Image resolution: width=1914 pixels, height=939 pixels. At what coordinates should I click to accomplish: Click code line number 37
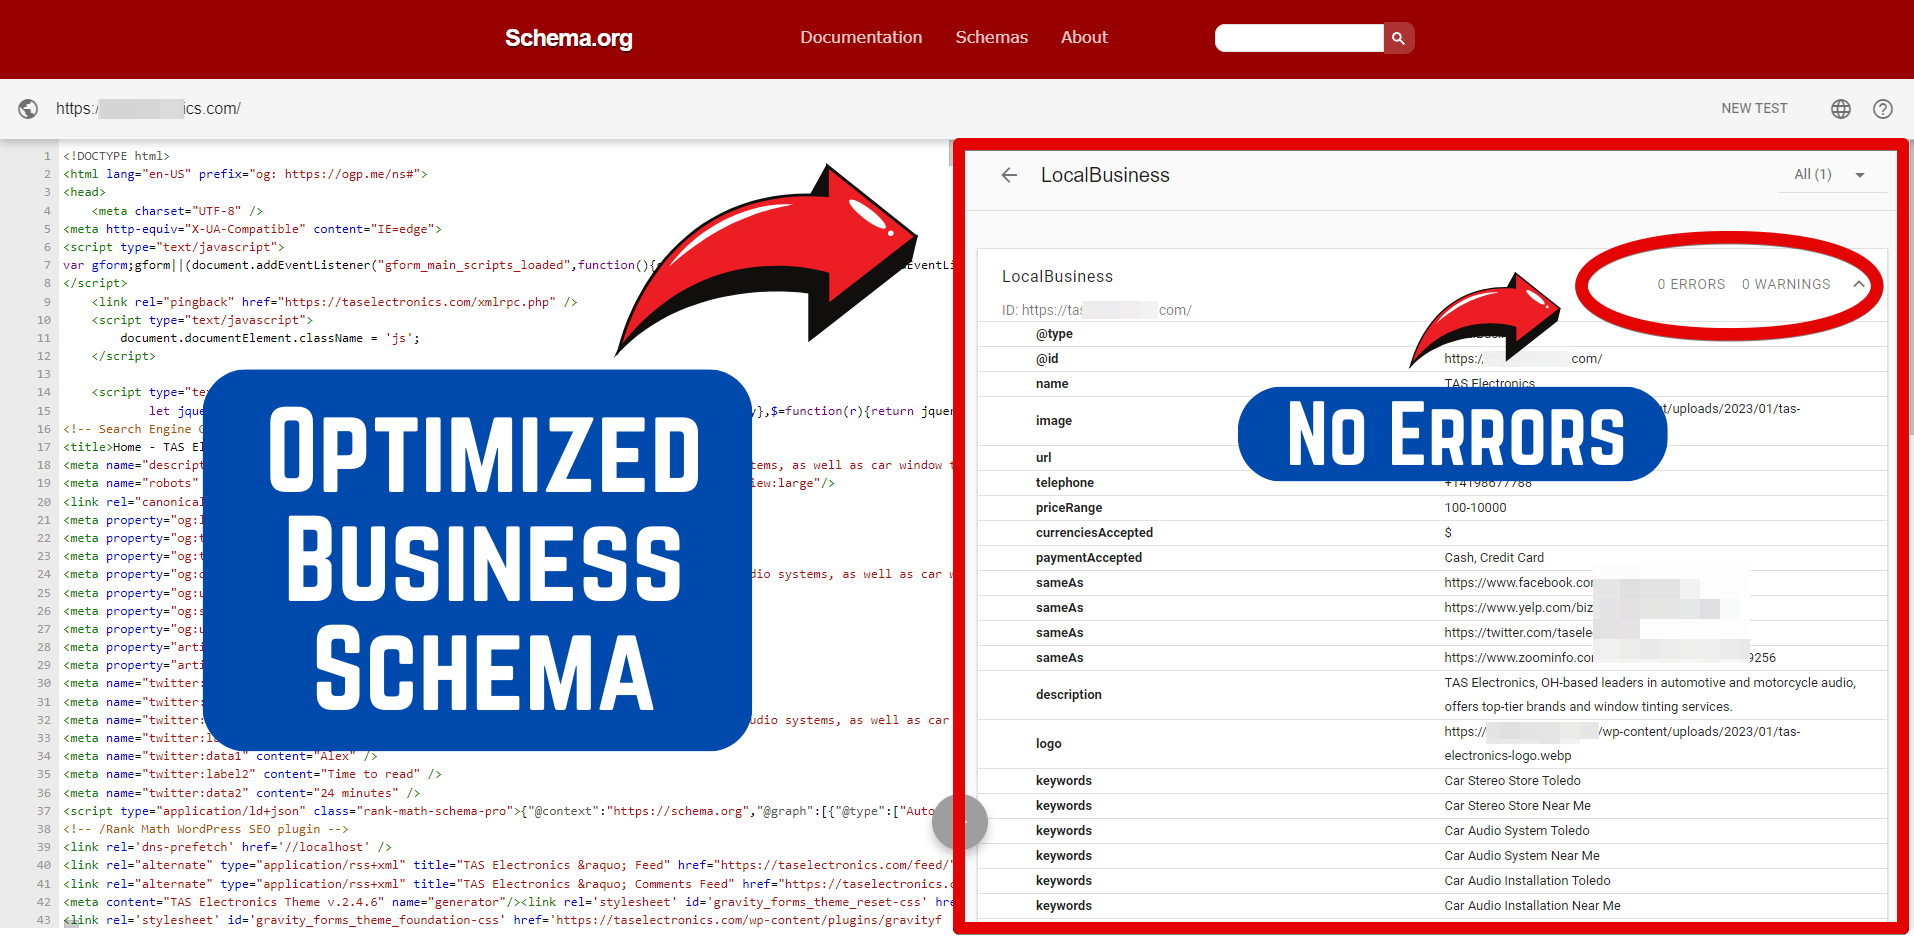(x=43, y=811)
